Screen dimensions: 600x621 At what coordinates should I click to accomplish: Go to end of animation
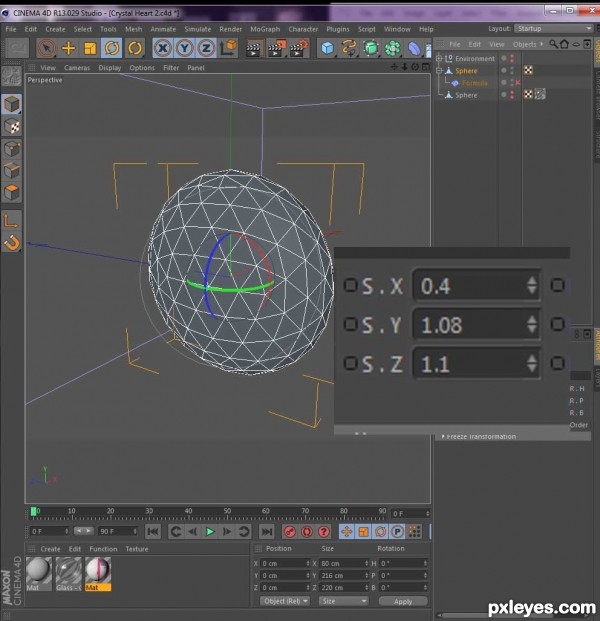tap(267, 532)
